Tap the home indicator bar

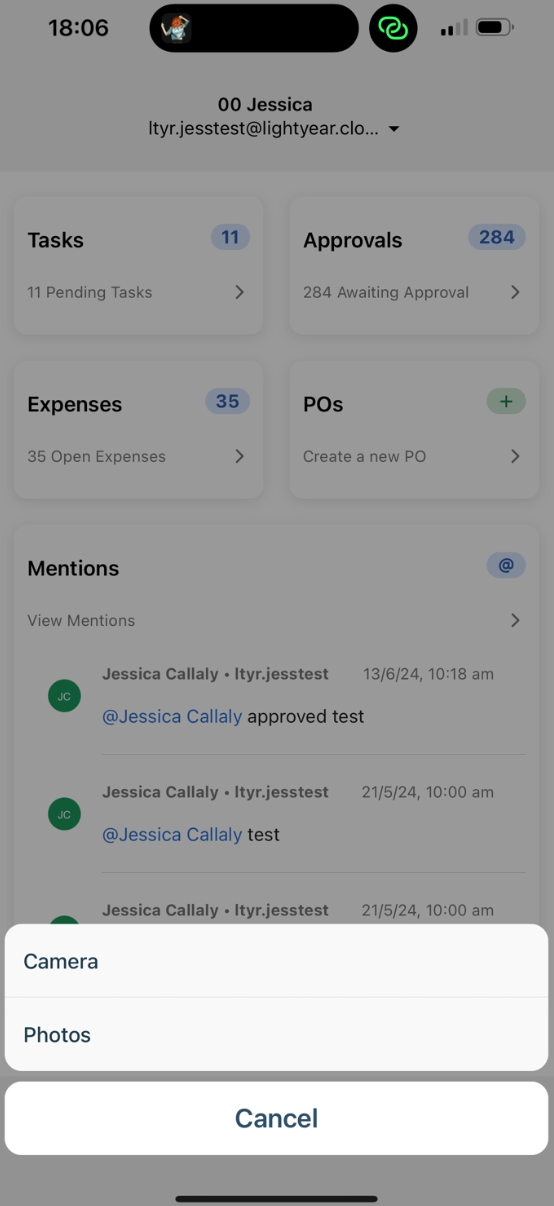pyautogui.click(x=277, y=1198)
